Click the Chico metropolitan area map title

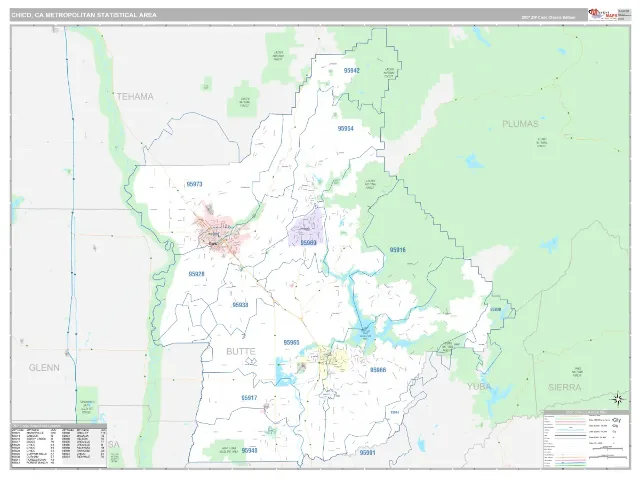pos(84,15)
